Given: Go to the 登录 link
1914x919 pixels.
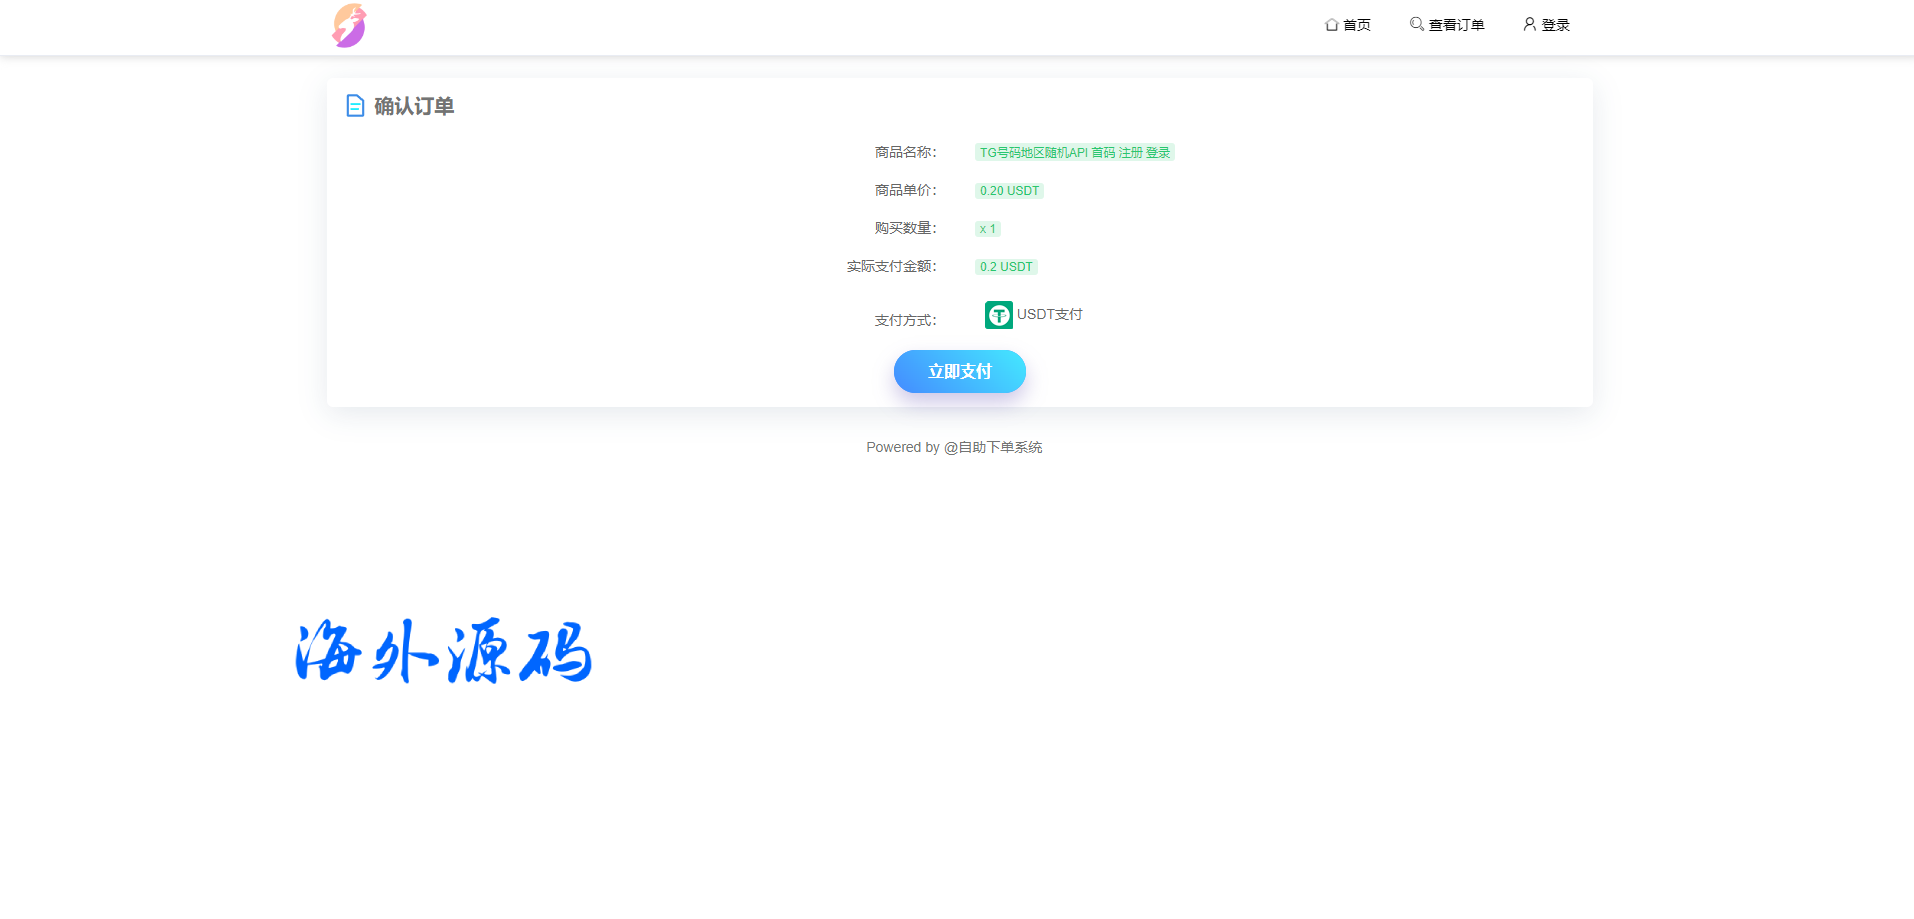Looking at the screenshot, I should (1555, 25).
